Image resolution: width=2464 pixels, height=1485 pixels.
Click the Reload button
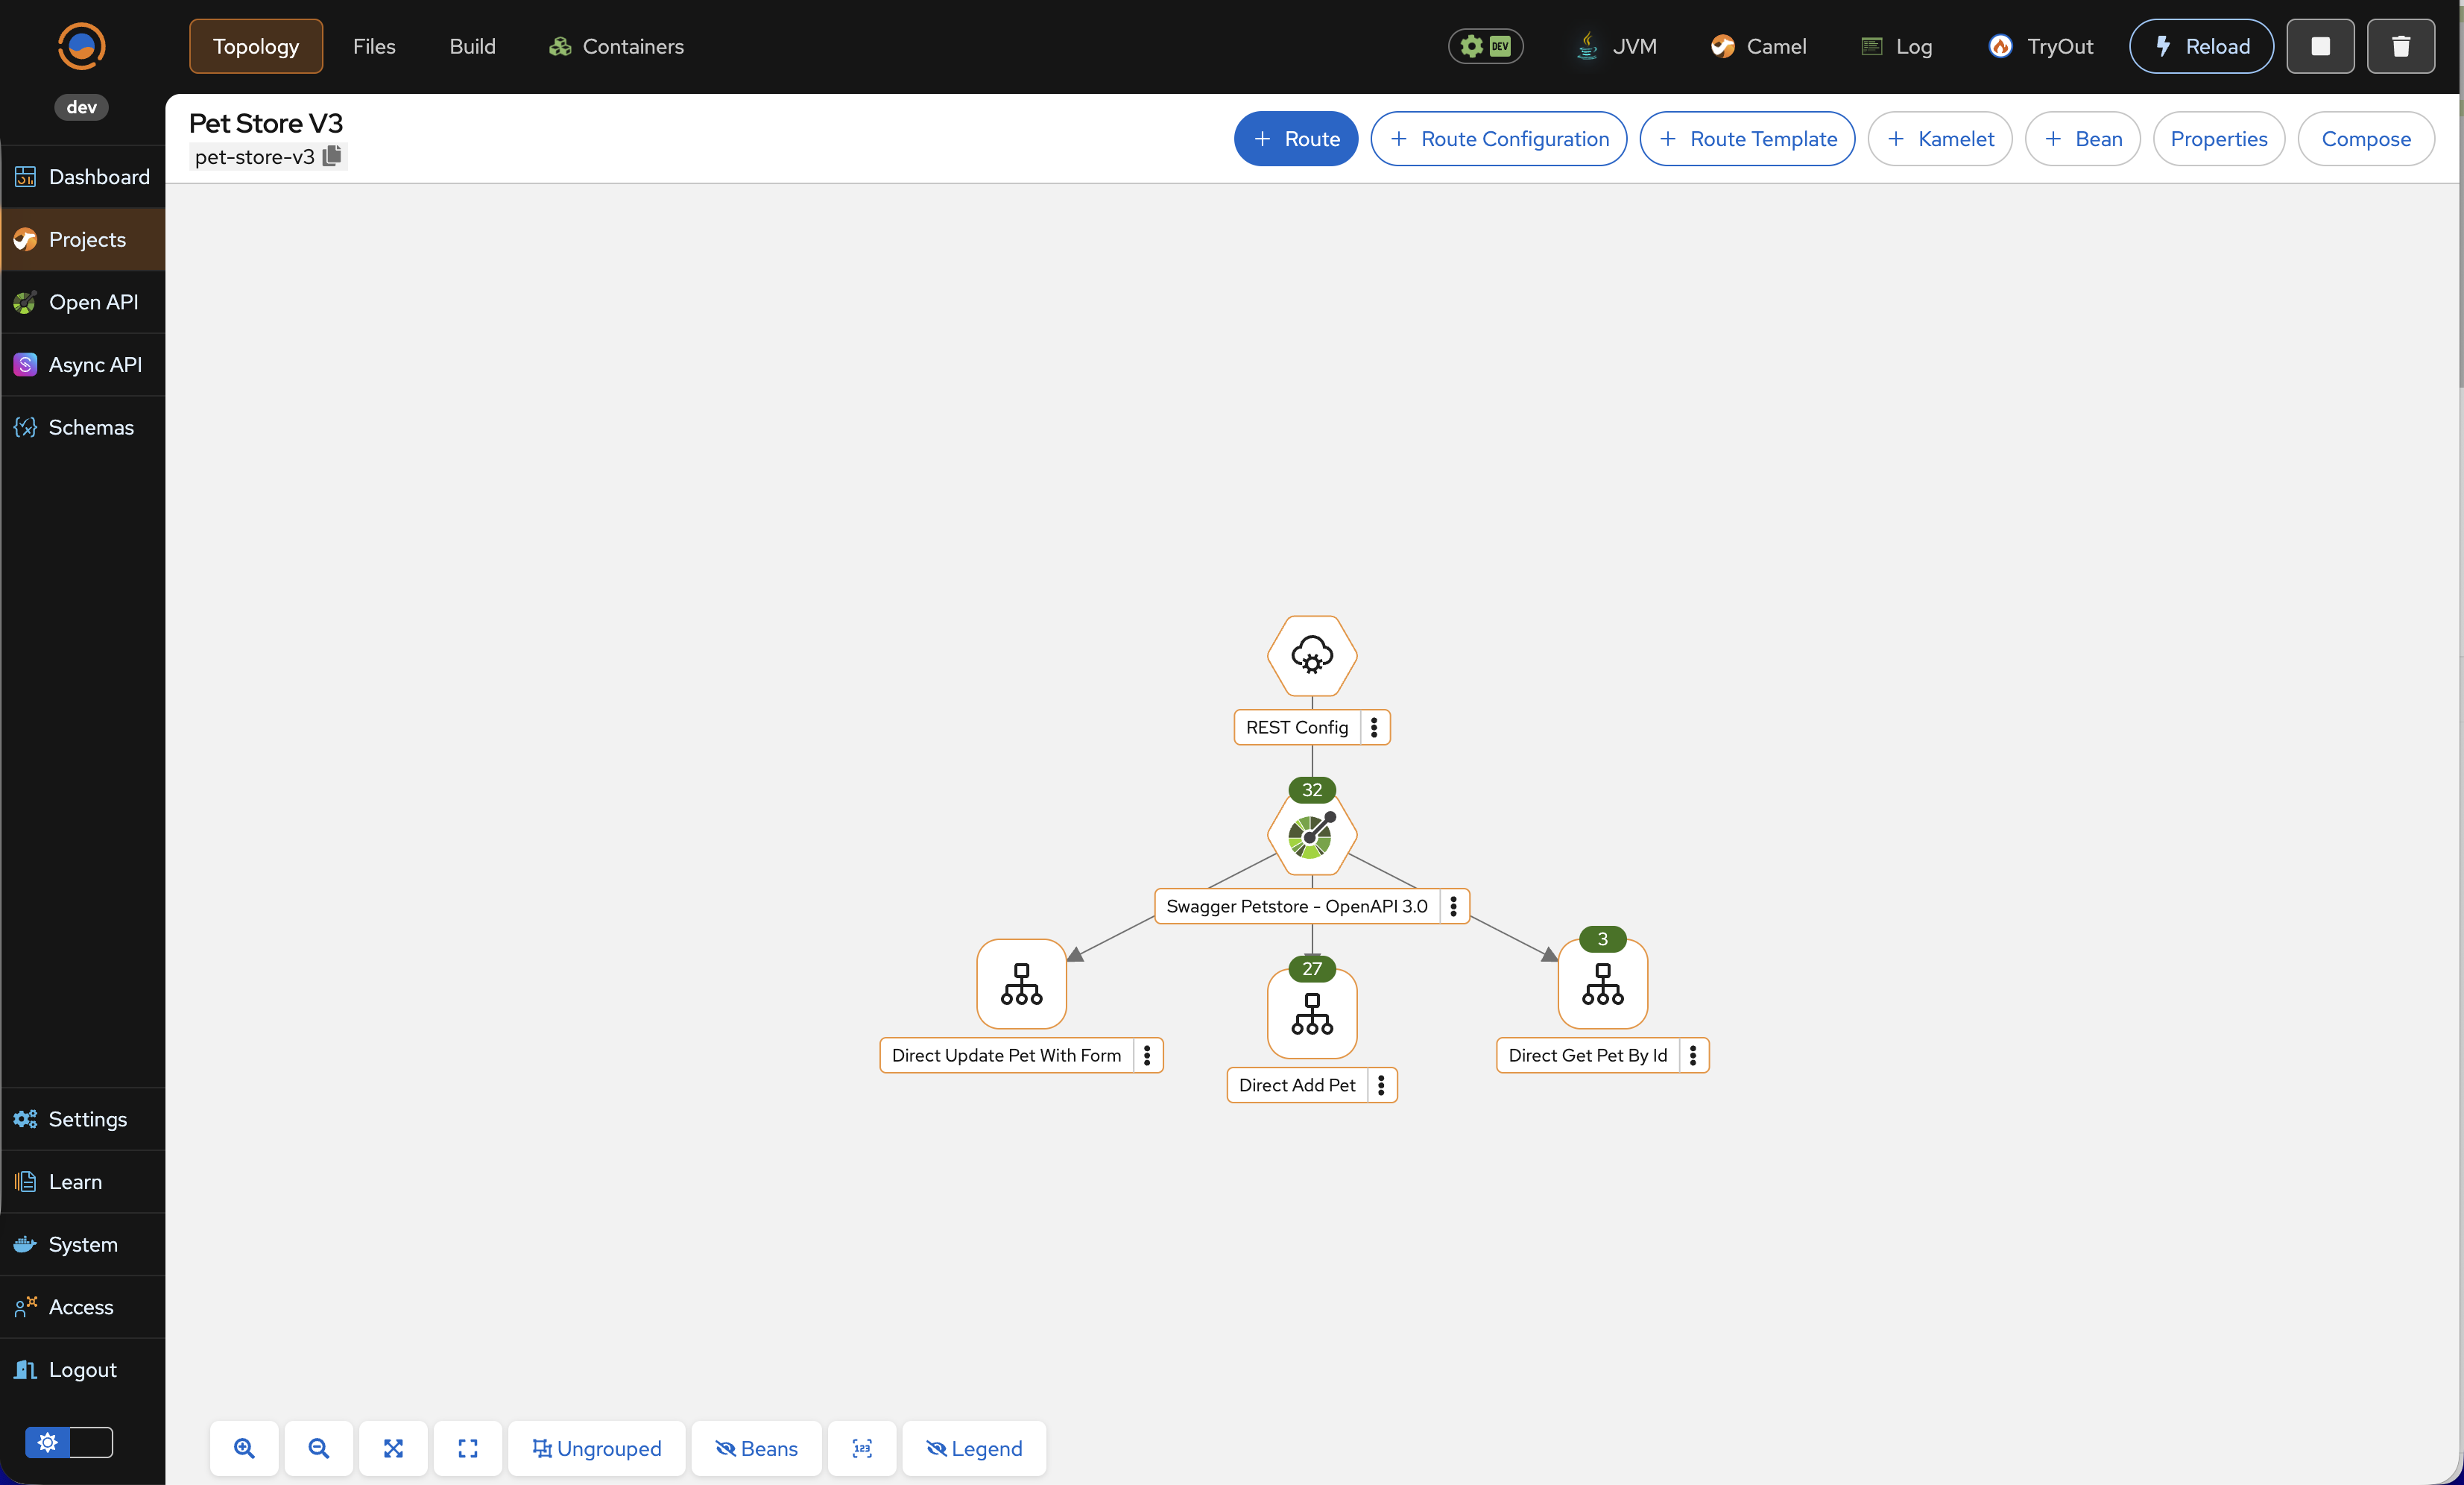(x=2201, y=46)
